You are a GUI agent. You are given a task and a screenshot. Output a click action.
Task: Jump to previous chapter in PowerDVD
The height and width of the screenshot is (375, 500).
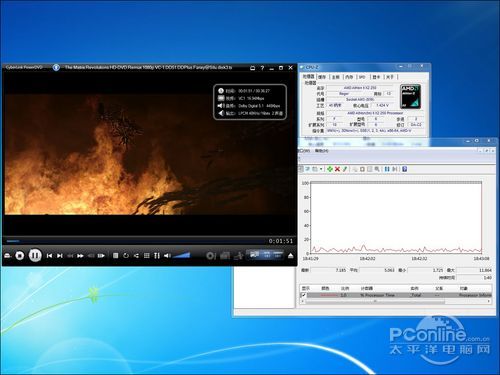tap(49, 256)
